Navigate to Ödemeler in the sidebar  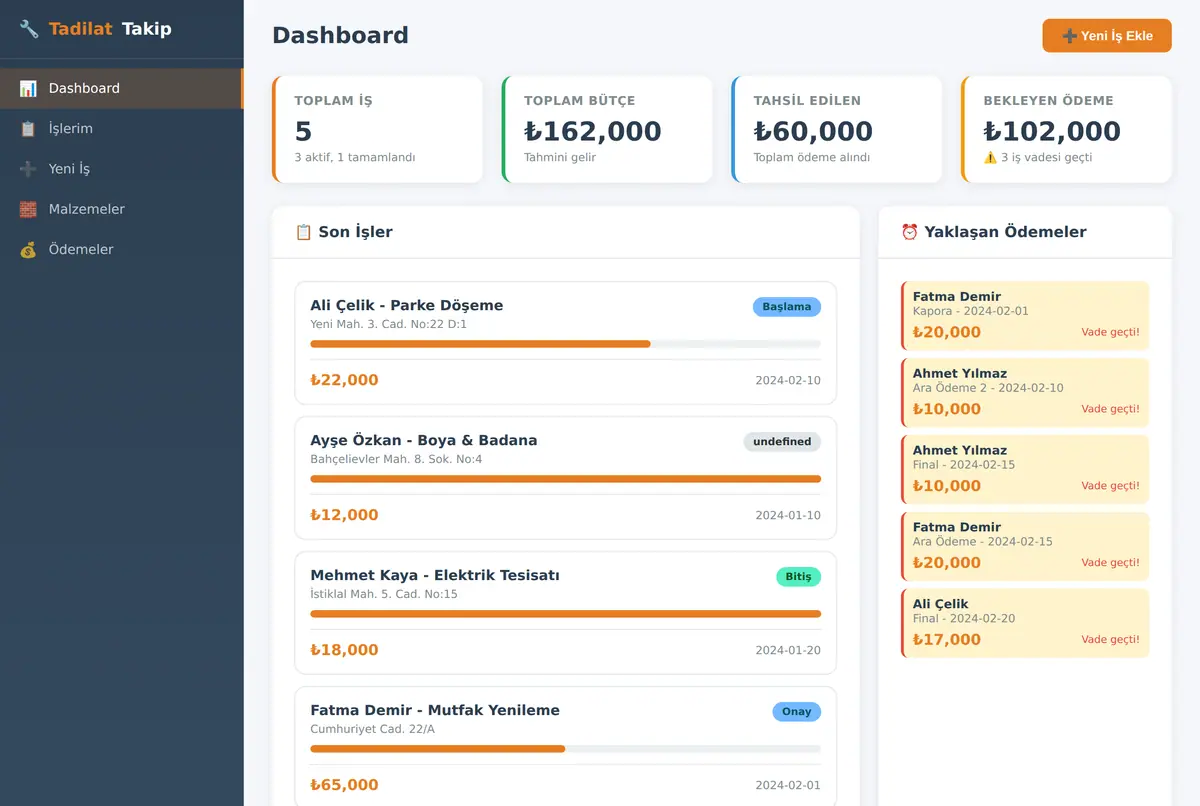click(x=121, y=250)
